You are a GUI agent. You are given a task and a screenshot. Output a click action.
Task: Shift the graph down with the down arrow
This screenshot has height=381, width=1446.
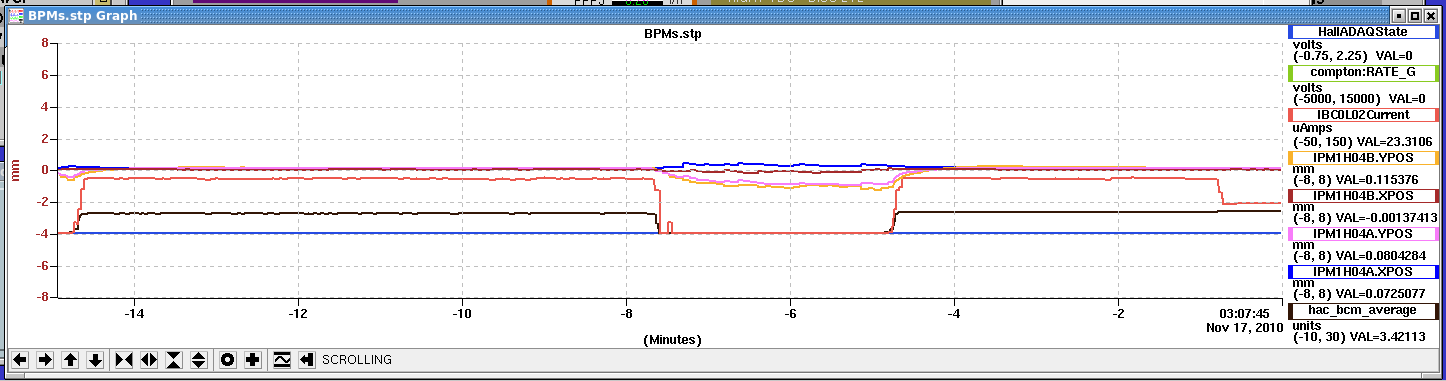pos(95,360)
